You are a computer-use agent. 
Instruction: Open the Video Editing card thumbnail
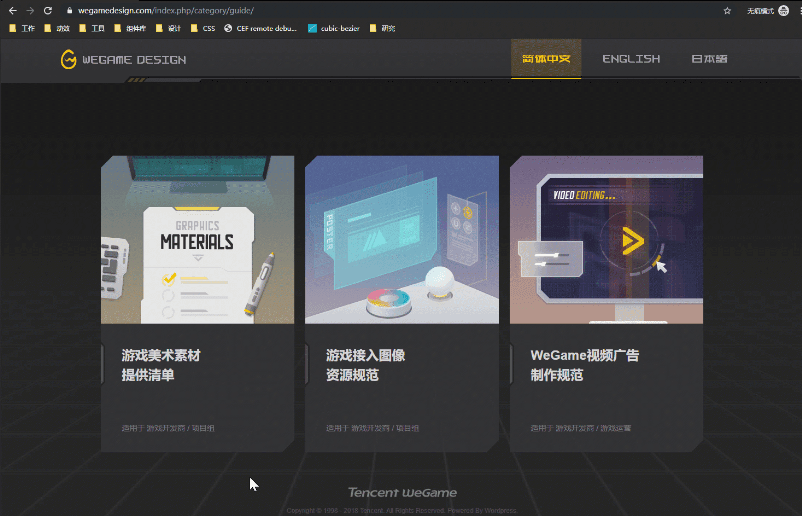(x=607, y=240)
